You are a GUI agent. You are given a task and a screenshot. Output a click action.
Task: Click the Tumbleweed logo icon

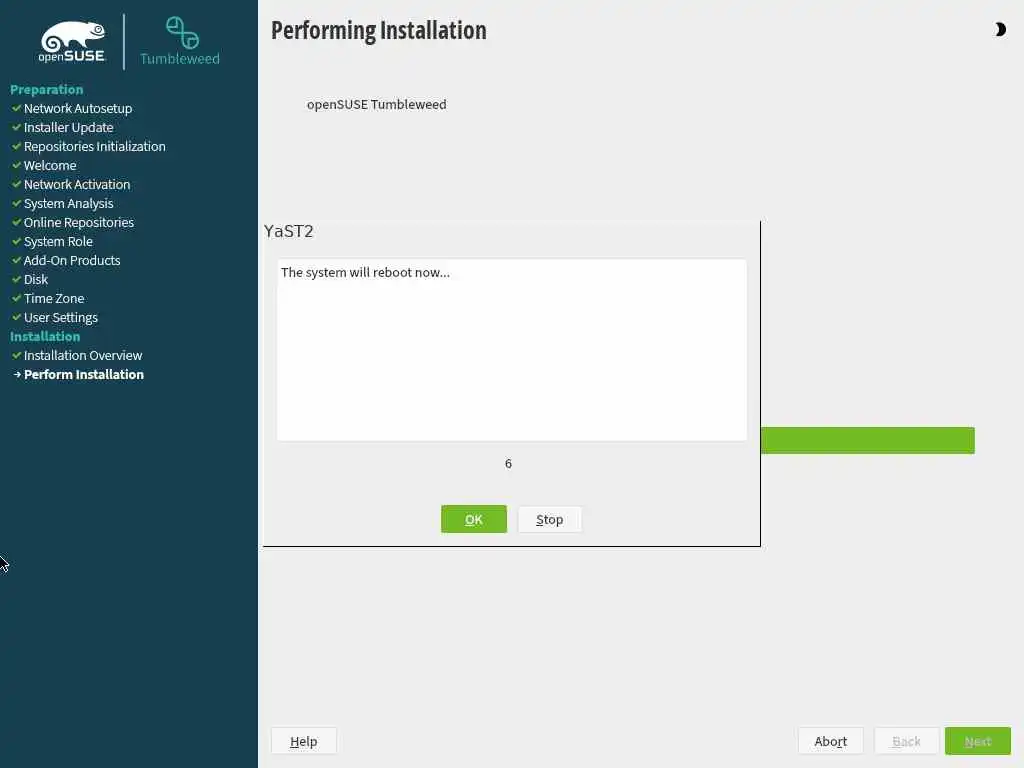[182, 33]
